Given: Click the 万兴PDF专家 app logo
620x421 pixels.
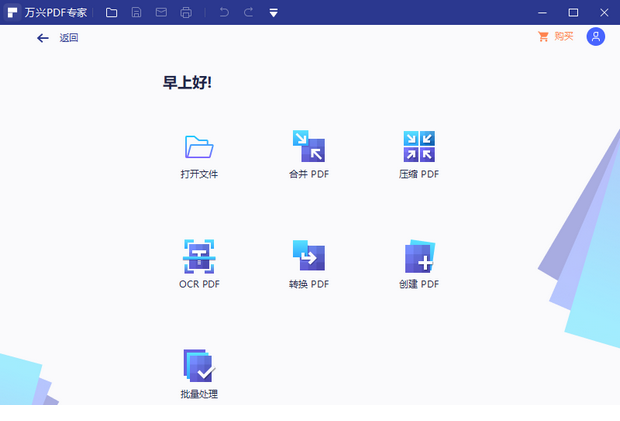Looking at the screenshot, I should point(12,13).
